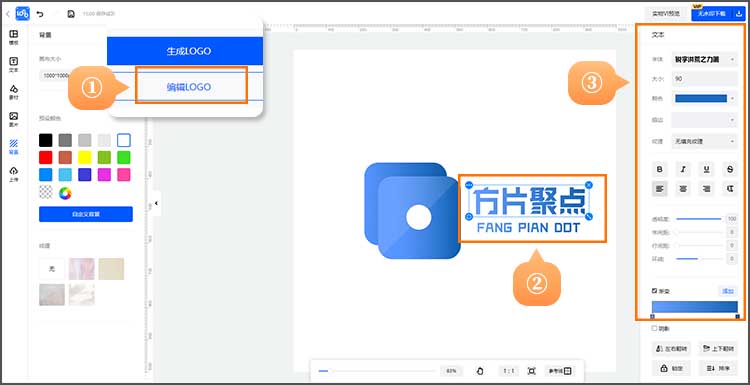This screenshot has height=385, width=750.
Task: Click the letter spacing slider
Action: coord(698,232)
